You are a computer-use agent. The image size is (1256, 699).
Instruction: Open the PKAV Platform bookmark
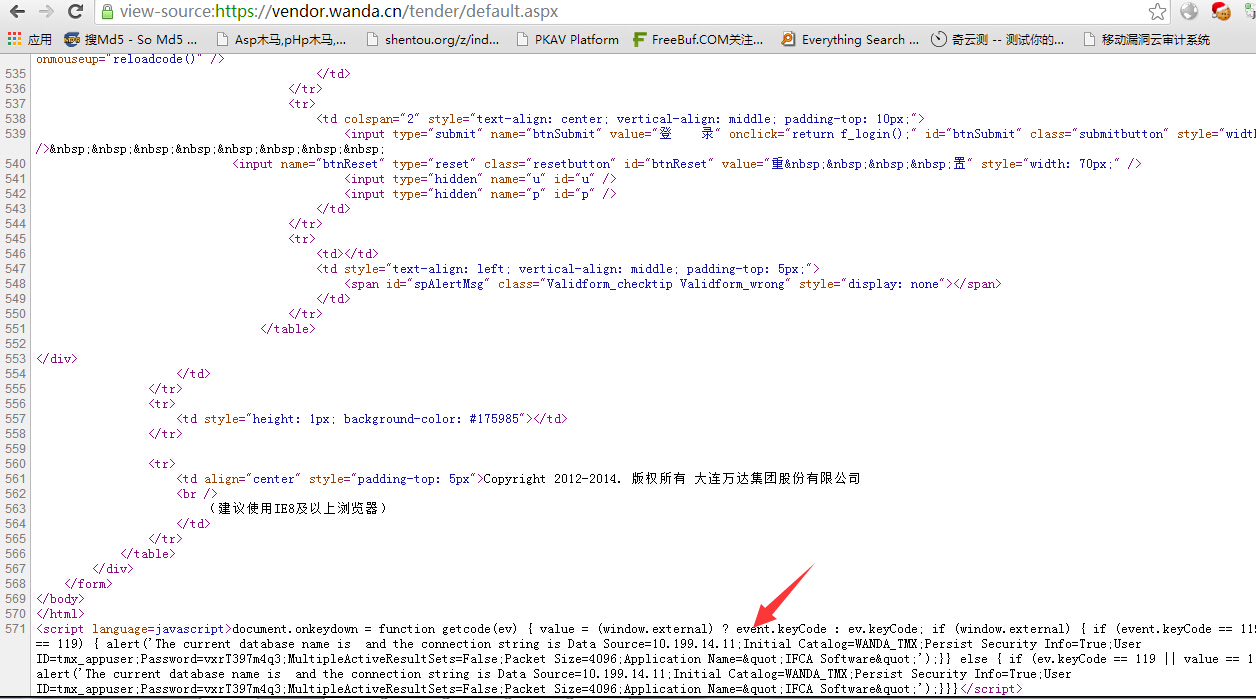point(568,40)
